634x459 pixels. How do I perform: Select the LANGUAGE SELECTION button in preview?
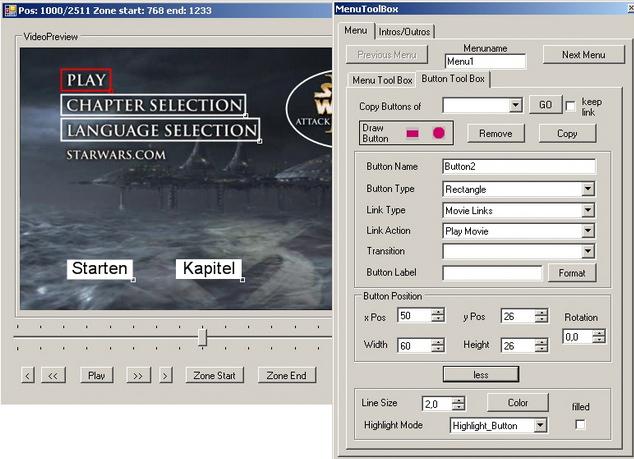click(161, 130)
